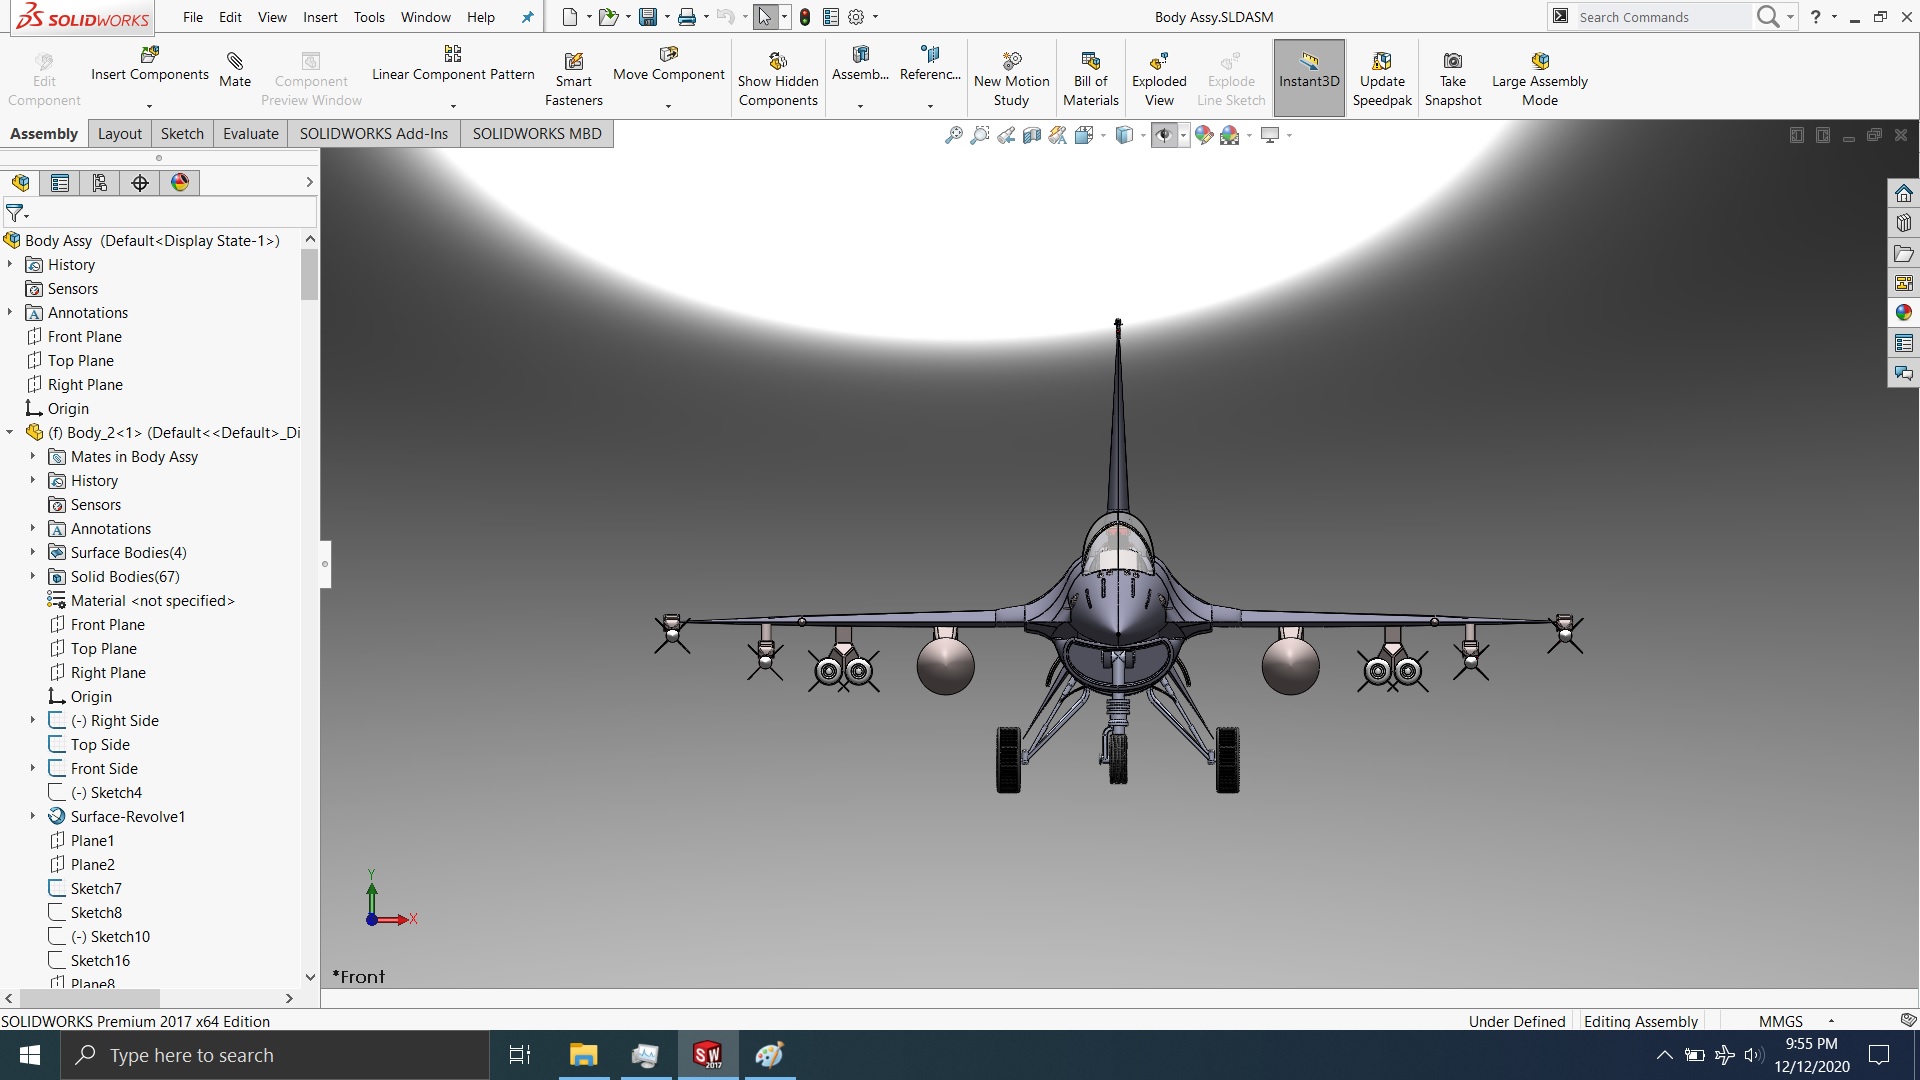Expand the Body_2<1> History node
The height and width of the screenshot is (1080, 1920).
(x=32, y=481)
